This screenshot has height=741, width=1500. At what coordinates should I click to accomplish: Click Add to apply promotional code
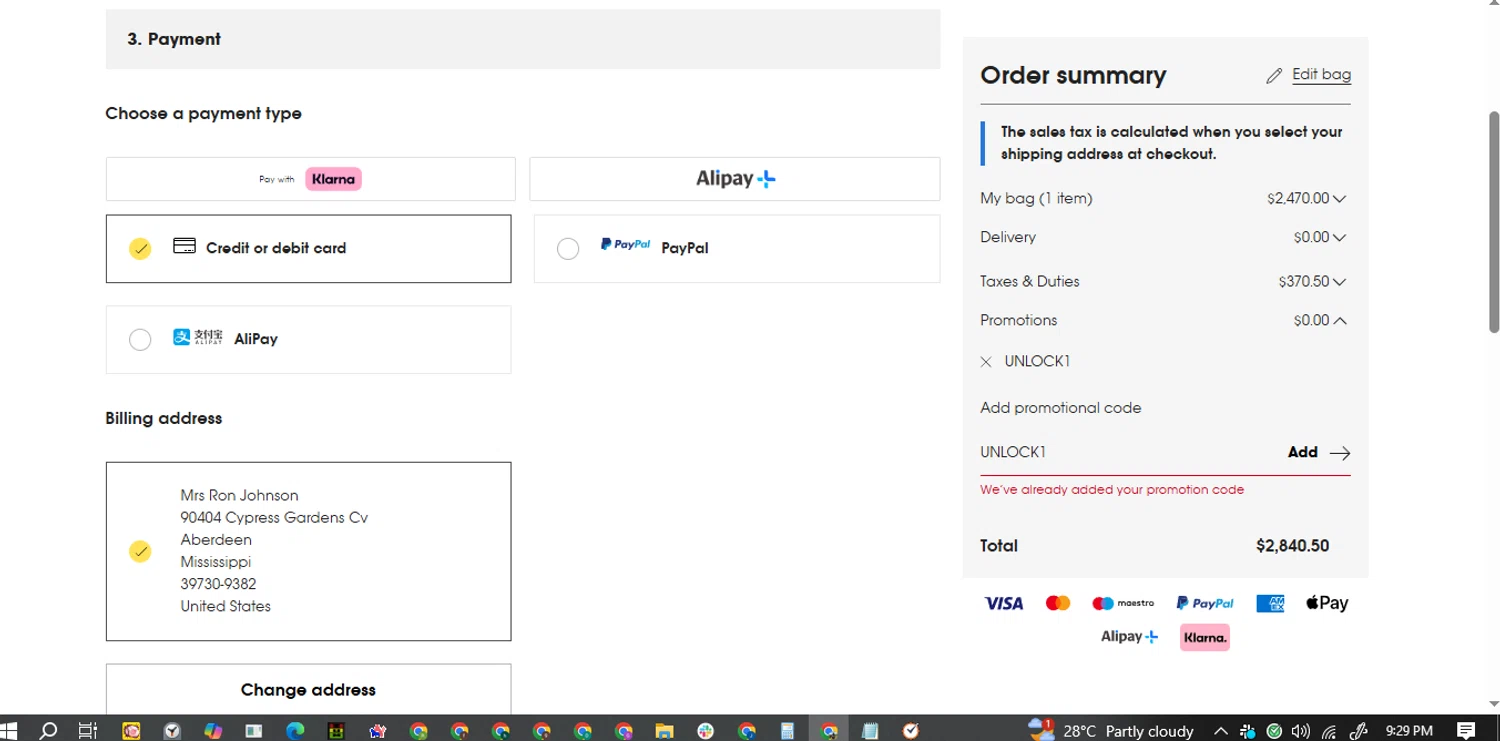pyautogui.click(x=1302, y=453)
